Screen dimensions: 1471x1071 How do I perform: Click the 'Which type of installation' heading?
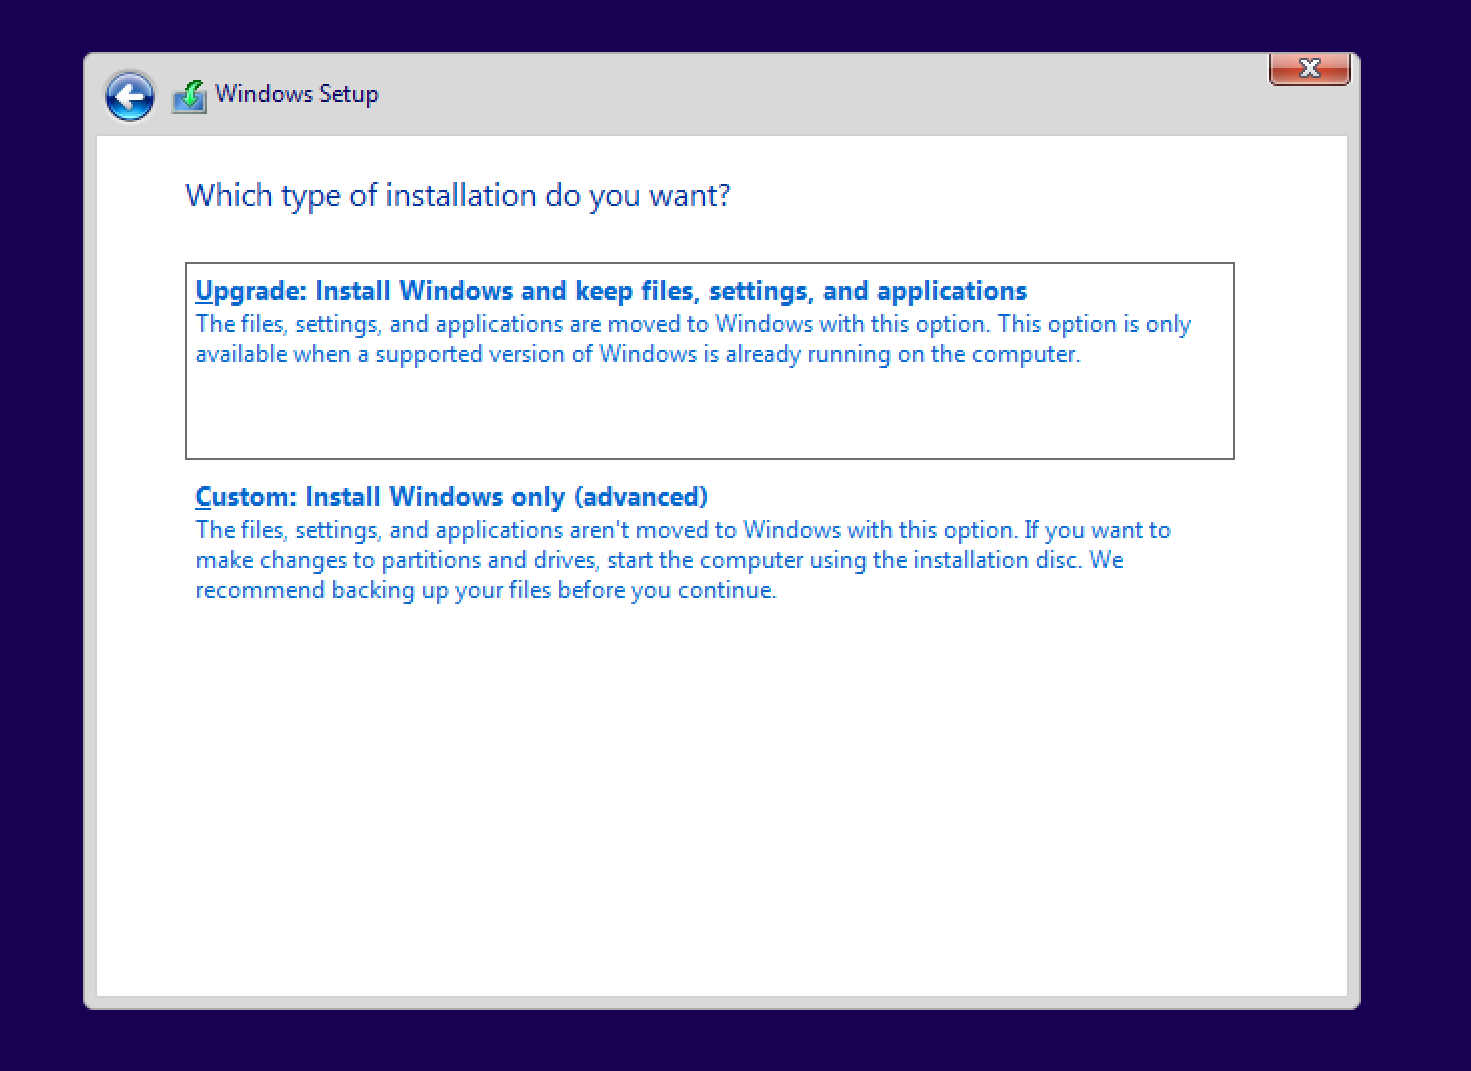[x=458, y=195]
